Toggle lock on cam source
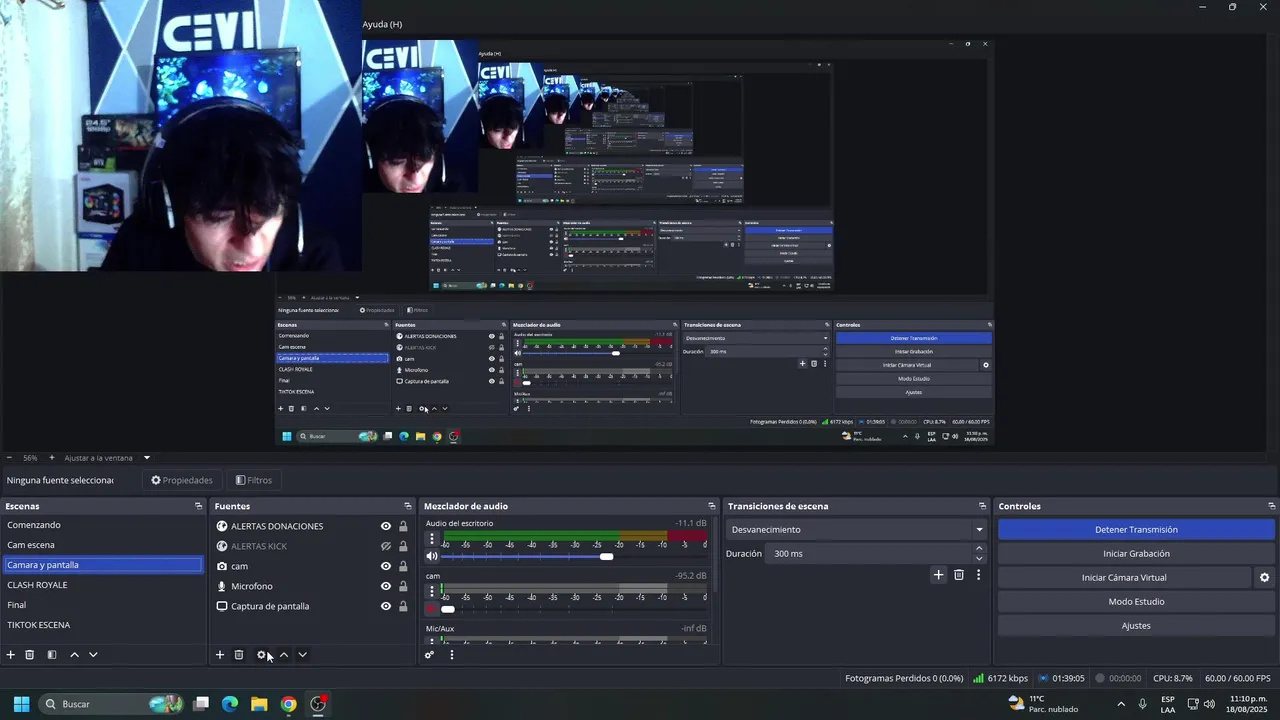The width and height of the screenshot is (1280, 720). point(403,566)
